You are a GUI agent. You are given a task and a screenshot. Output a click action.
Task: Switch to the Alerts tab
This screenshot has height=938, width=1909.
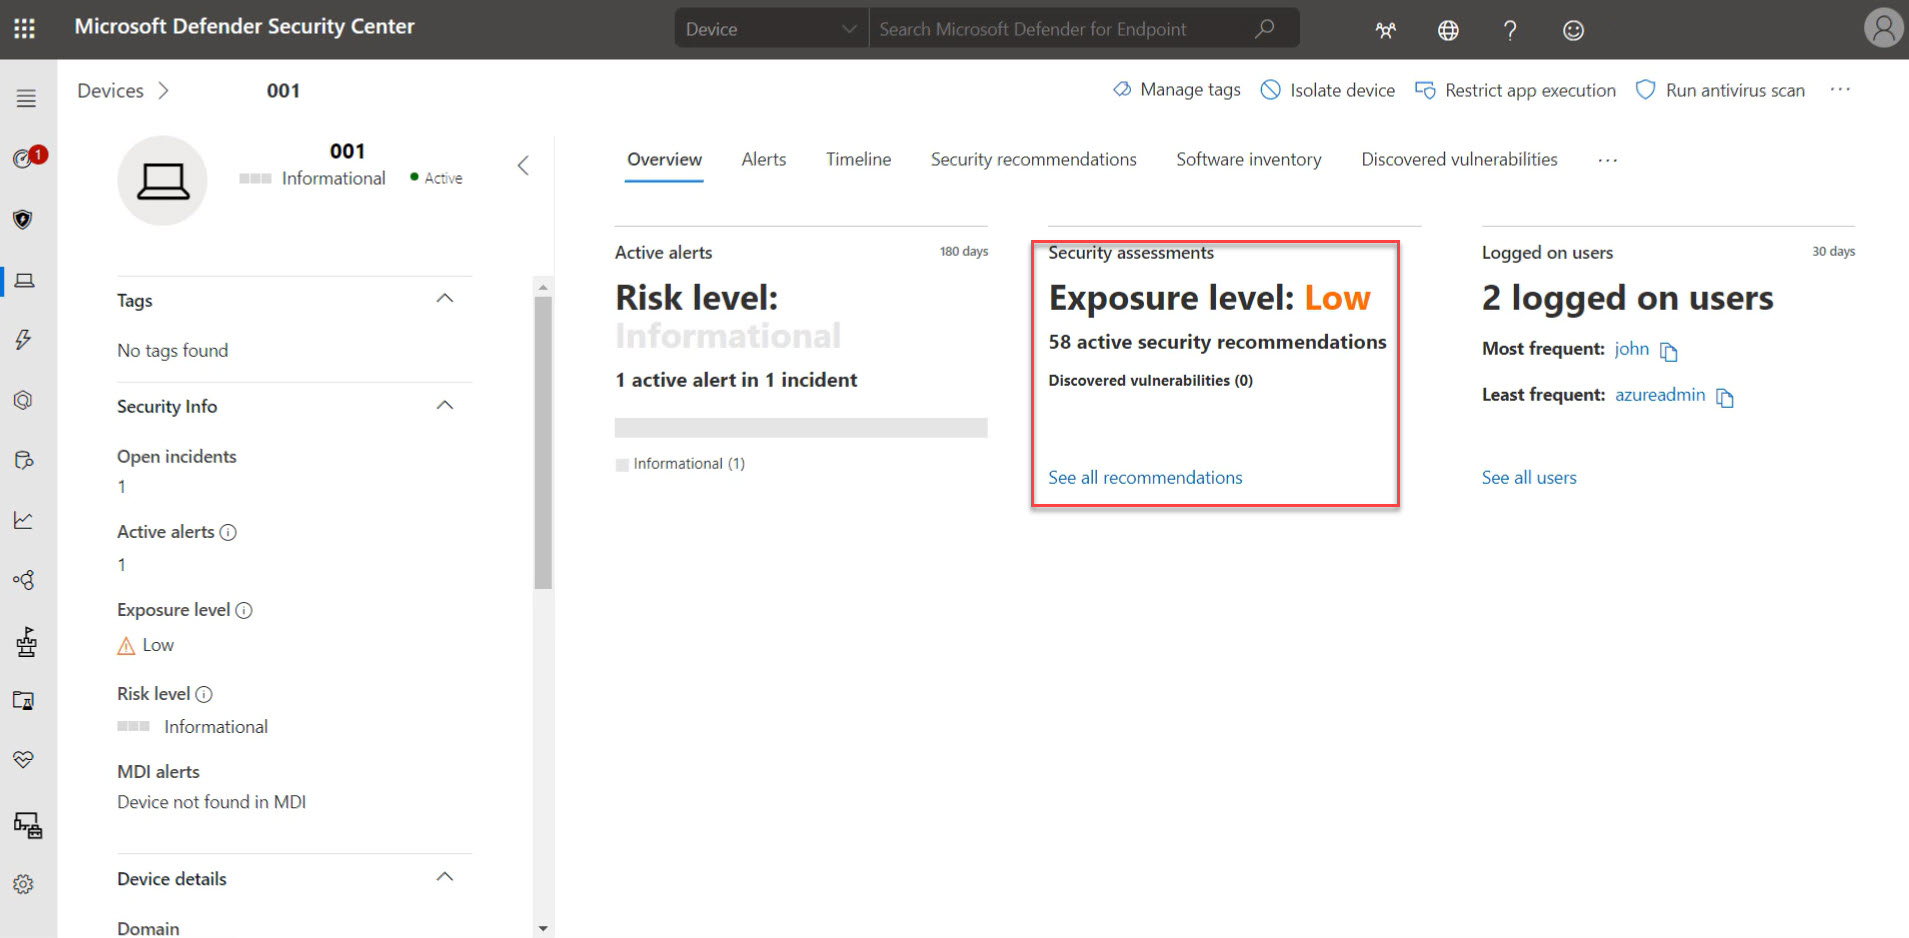click(x=764, y=159)
